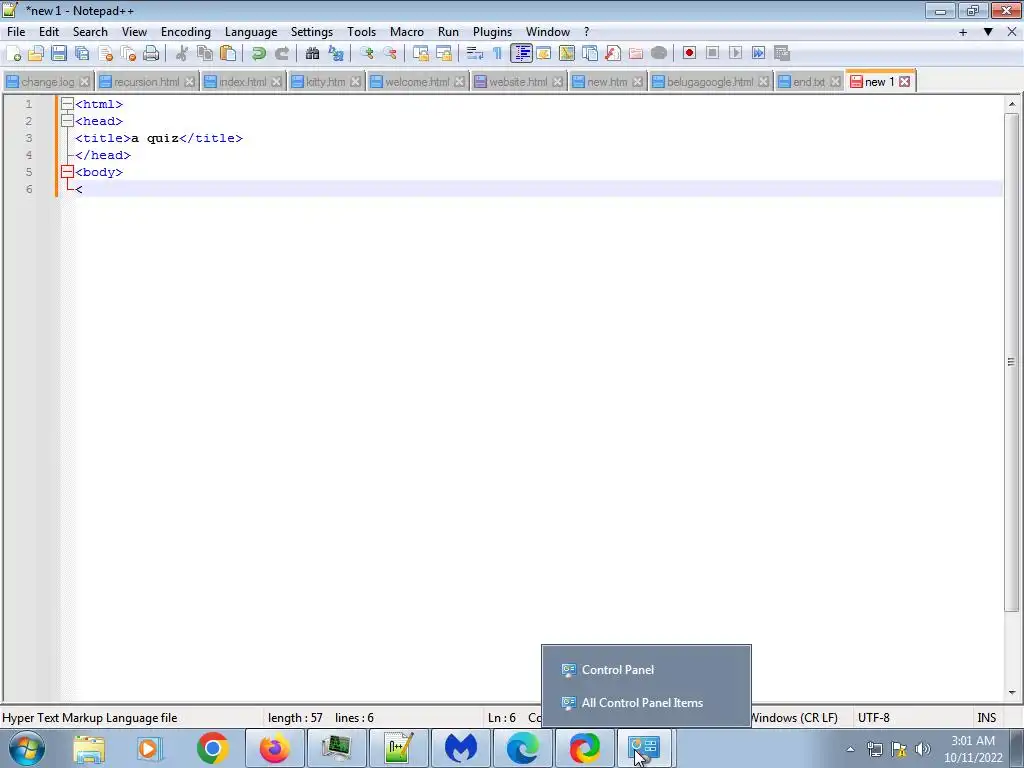Toggle the Monitoring (tail -f) icon
The height and width of the screenshot is (768, 1024).
pyautogui.click(x=658, y=54)
